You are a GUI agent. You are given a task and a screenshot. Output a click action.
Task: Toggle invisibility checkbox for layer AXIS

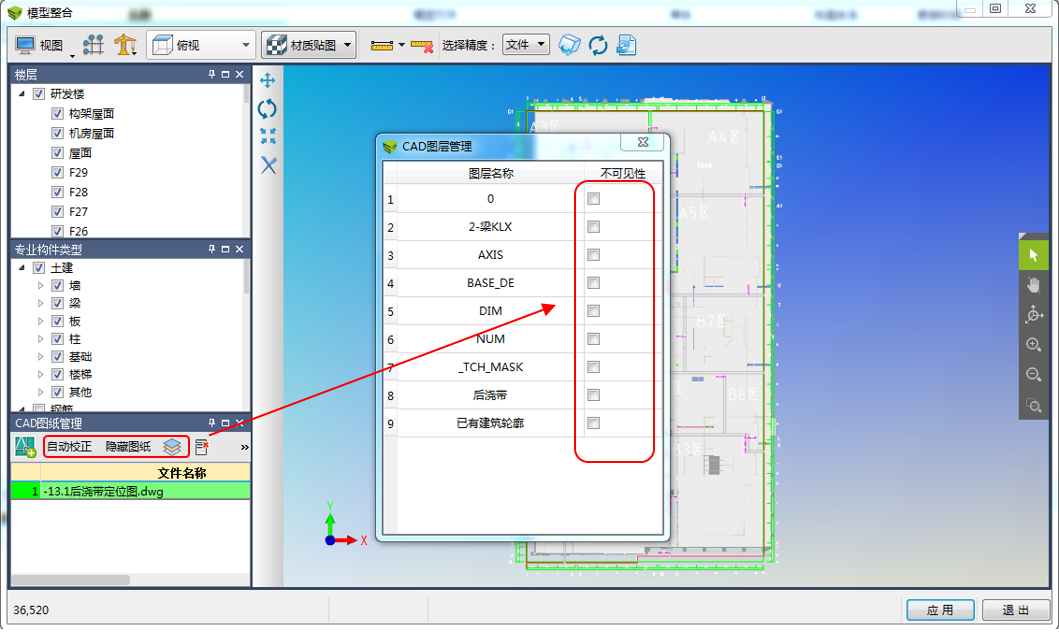click(x=594, y=255)
